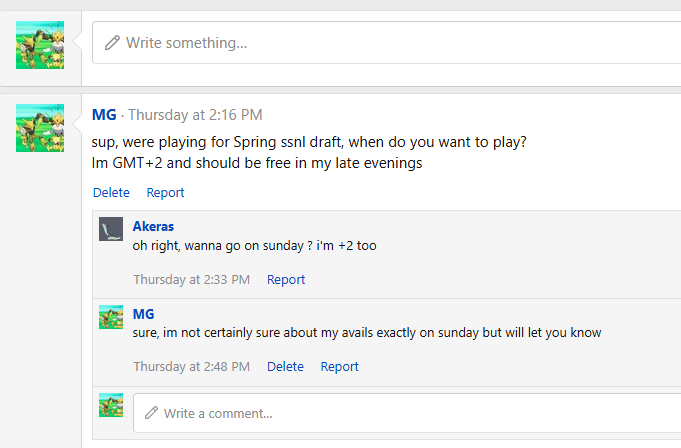Screen dimensions: 681x448
Task: Click the pencil icon in Write something box
Action: pos(112,43)
